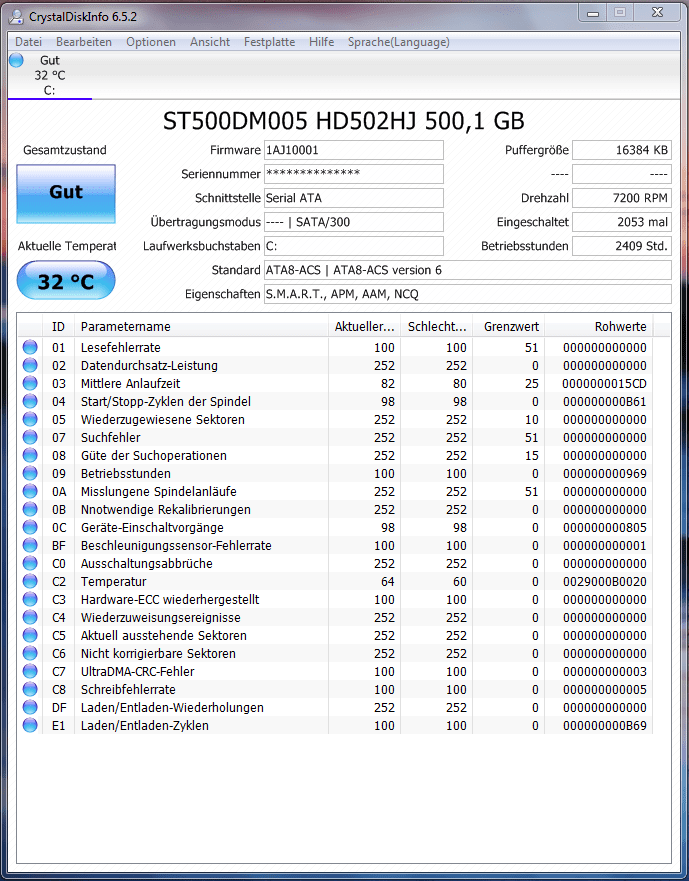Viewport: 689px width, 881px height.
Task: Click status orb of Hardware-ECC wiederhergestellt row
Action: tap(30, 599)
